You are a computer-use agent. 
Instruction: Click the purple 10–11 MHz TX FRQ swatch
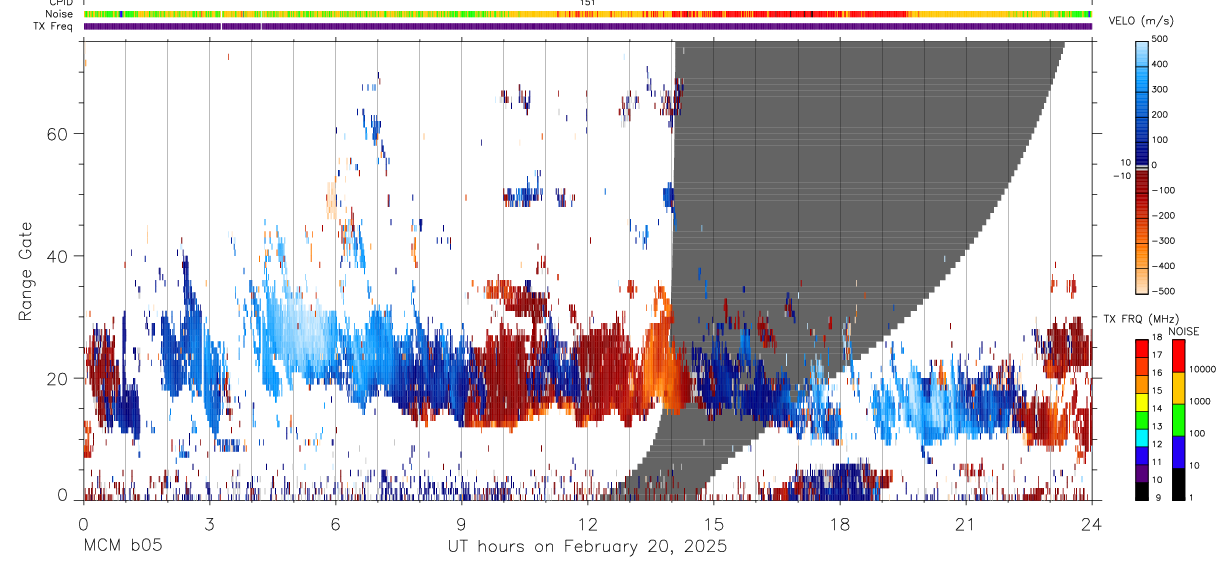1142,472
